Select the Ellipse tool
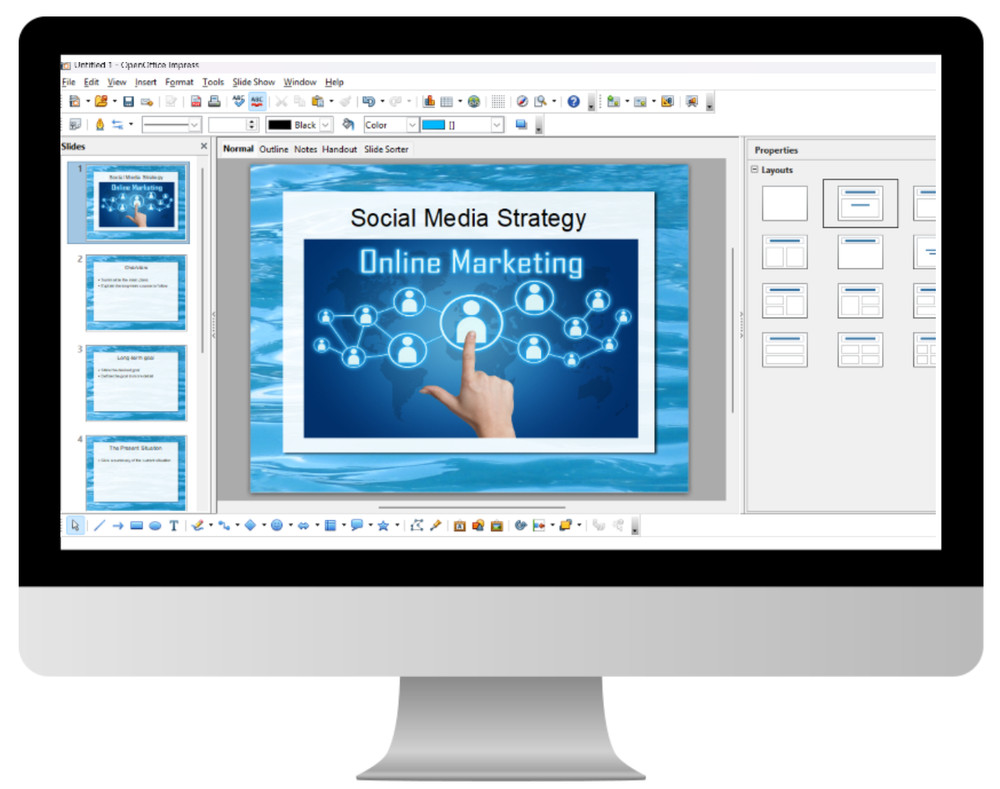Viewport: 1000px width, 789px height. tap(157, 525)
